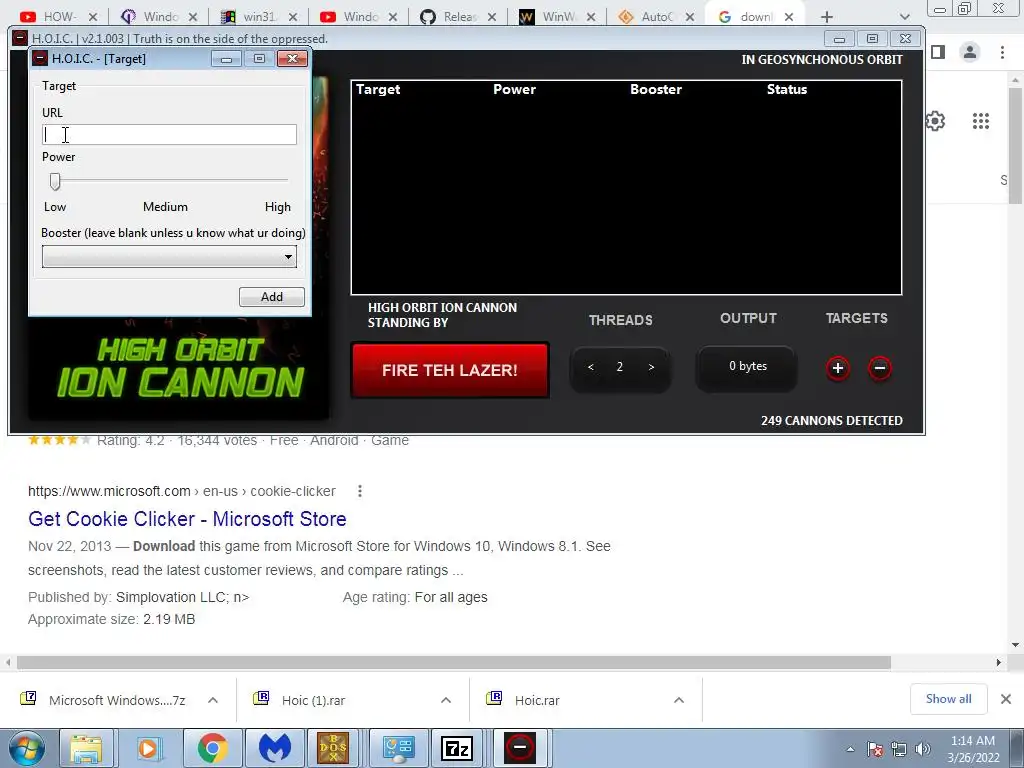This screenshot has width=1024, height=768.
Task: Remove a target with the minus icon
Action: [x=880, y=368]
